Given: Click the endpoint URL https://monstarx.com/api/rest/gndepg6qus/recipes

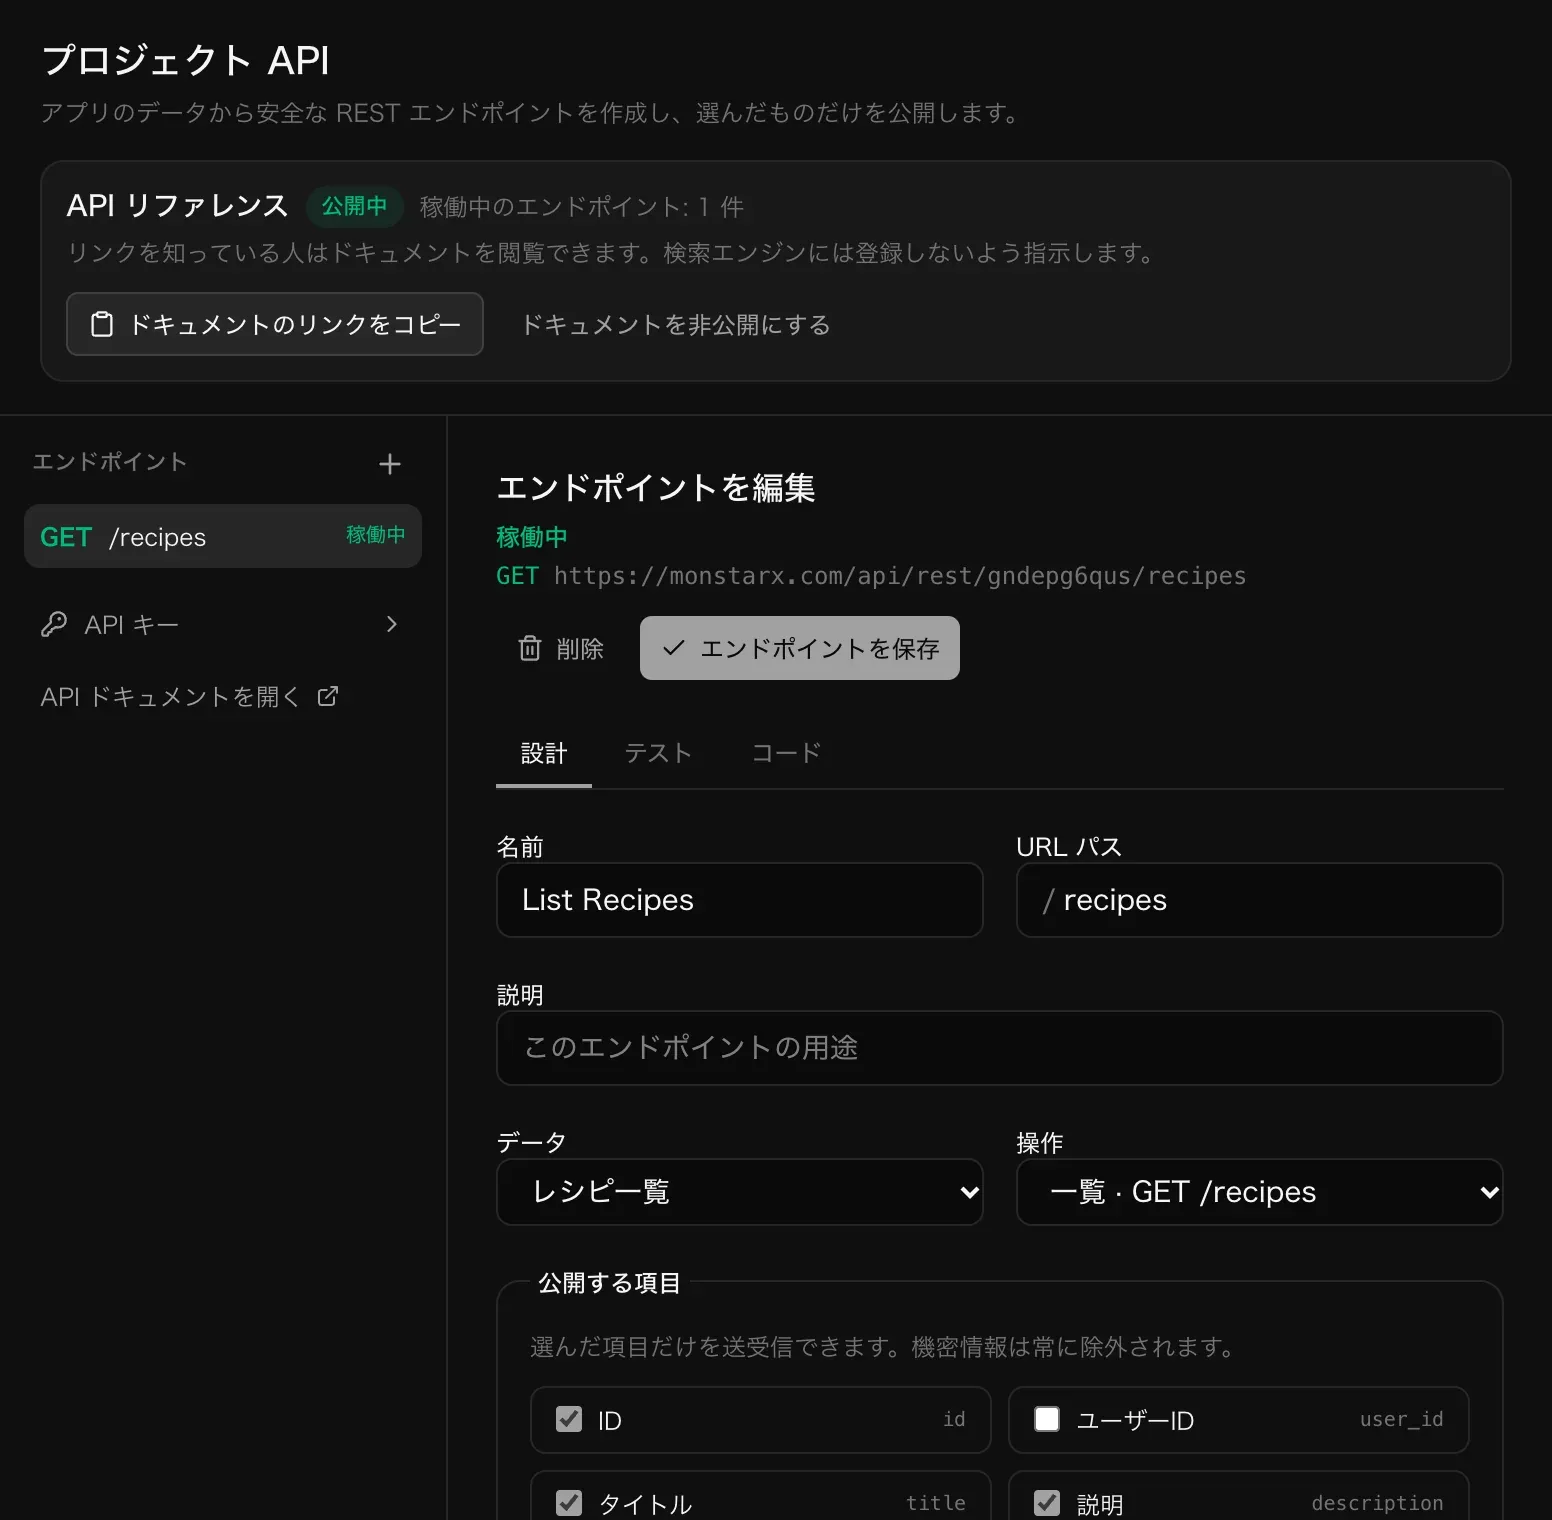Looking at the screenshot, I should [x=900, y=576].
